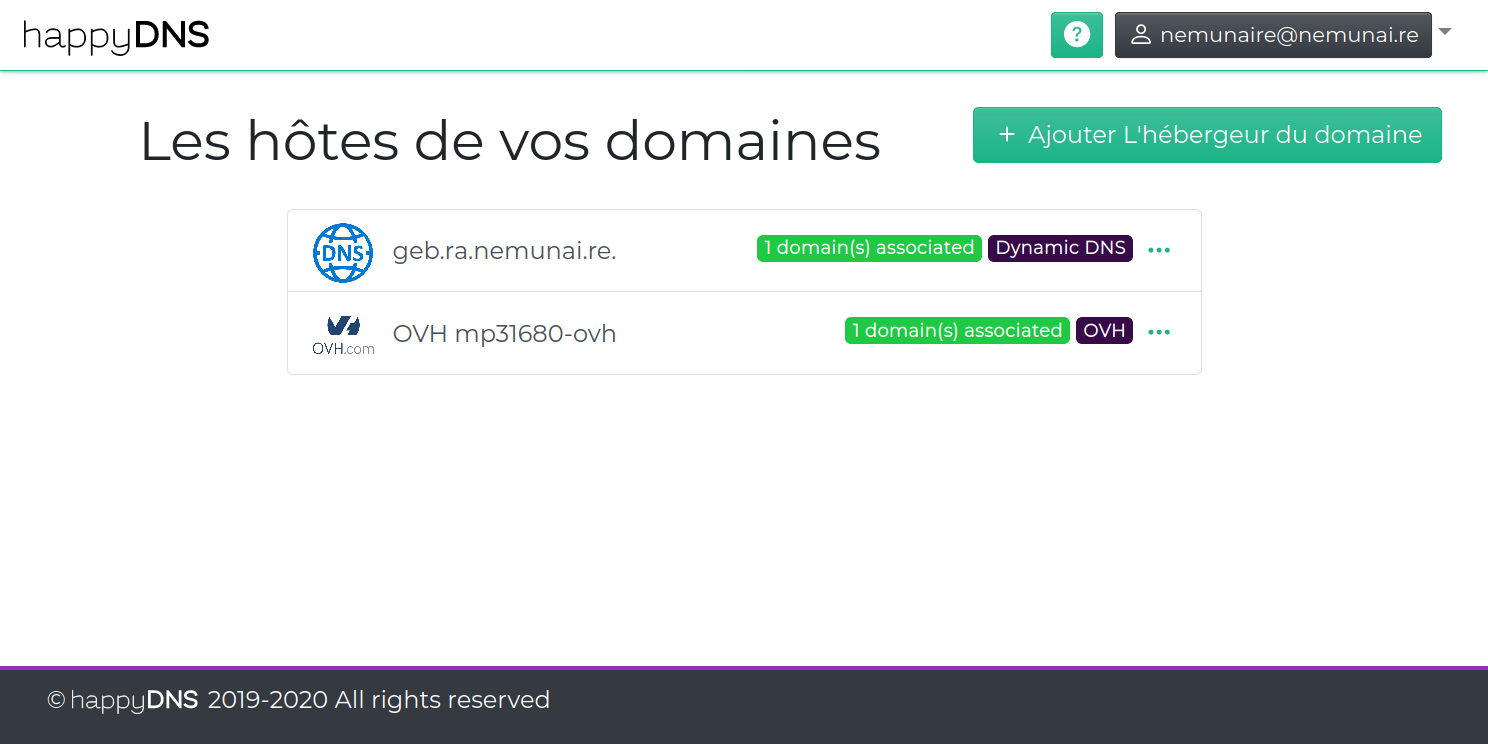This screenshot has width=1488, height=744.
Task: Click the happyDNS logo in the header
Action: click(116, 36)
